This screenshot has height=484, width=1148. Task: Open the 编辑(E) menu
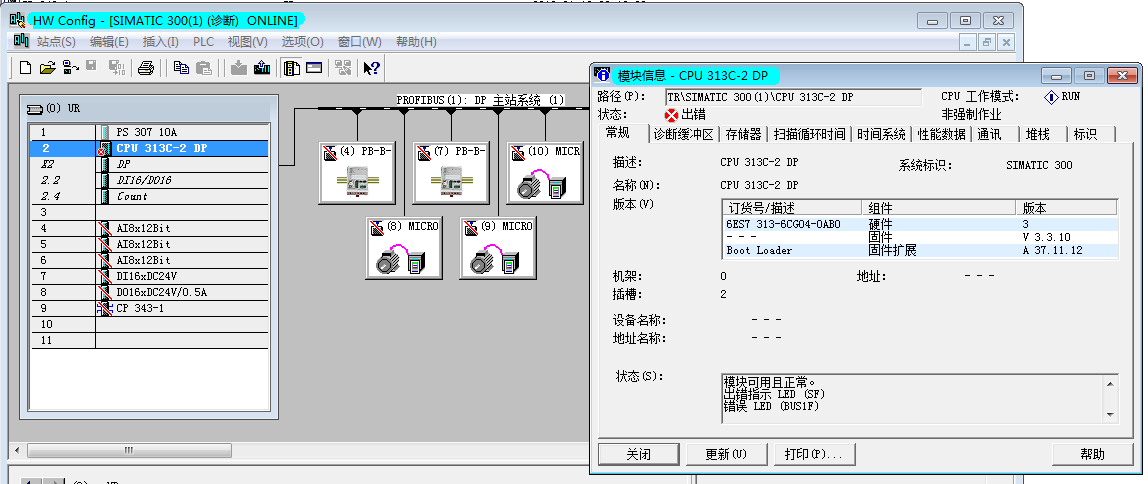point(109,42)
